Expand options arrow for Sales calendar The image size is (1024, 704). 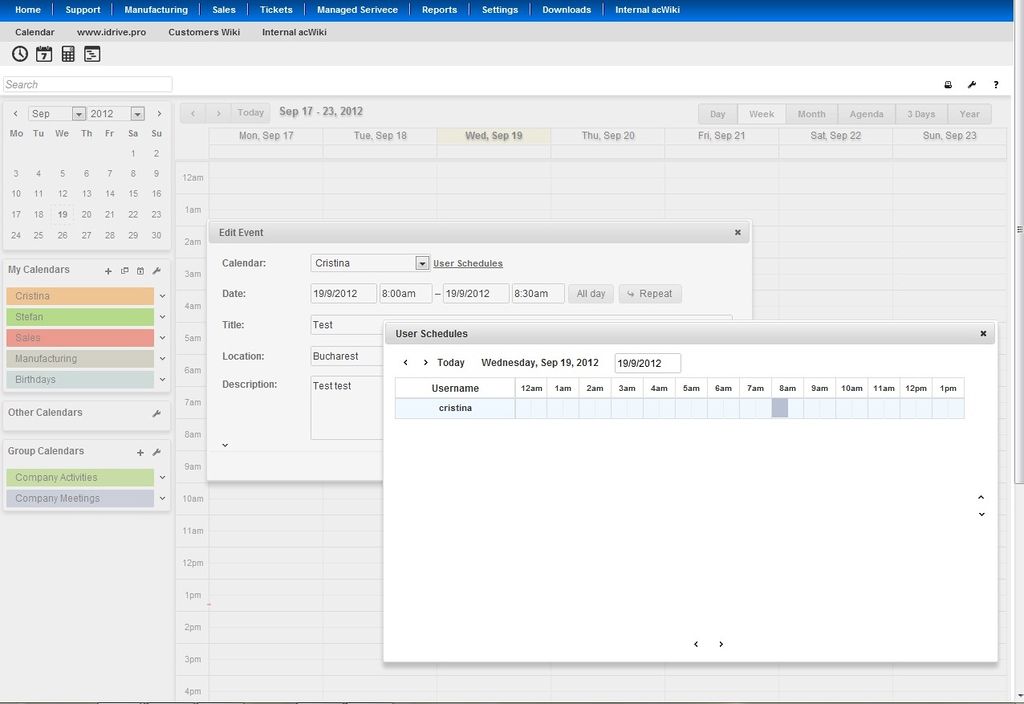pyautogui.click(x=162, y=338)
